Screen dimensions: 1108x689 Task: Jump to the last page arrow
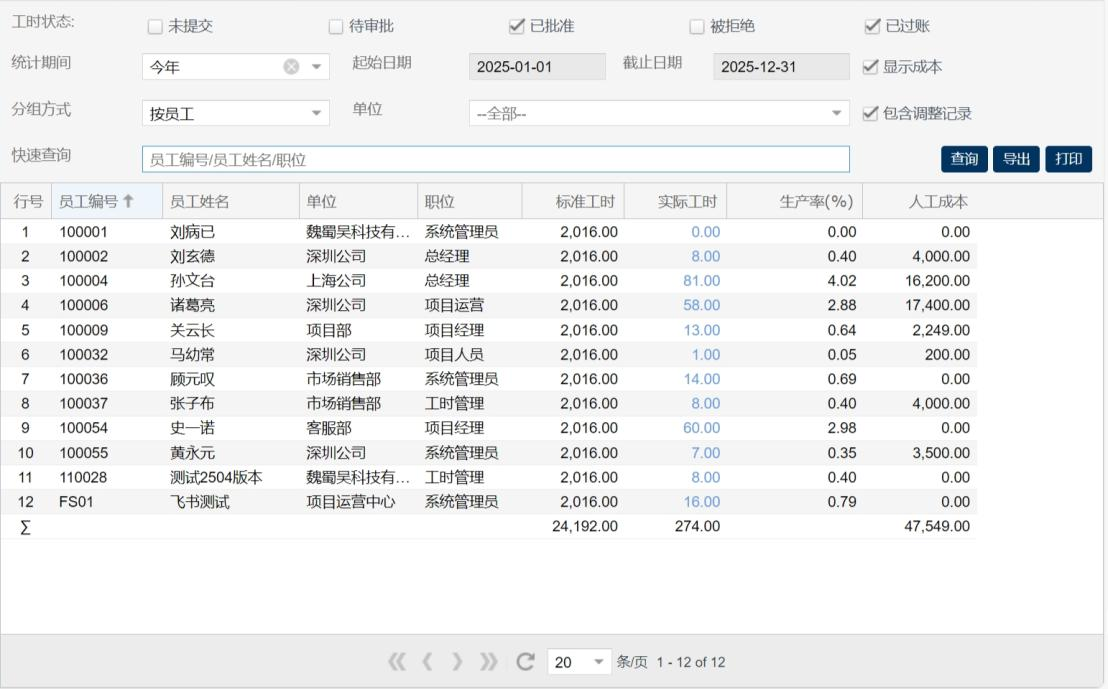[489, 662]
